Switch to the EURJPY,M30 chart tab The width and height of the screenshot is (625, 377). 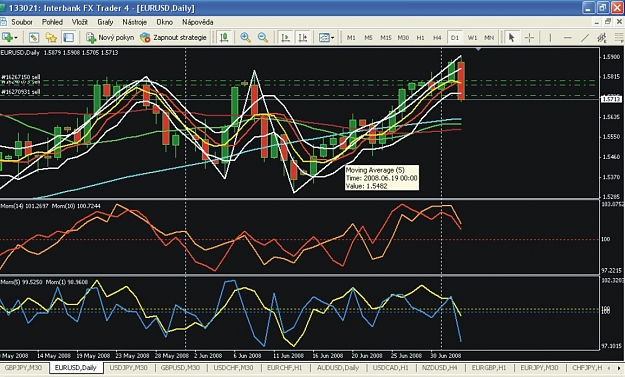(x=539, y=368)
